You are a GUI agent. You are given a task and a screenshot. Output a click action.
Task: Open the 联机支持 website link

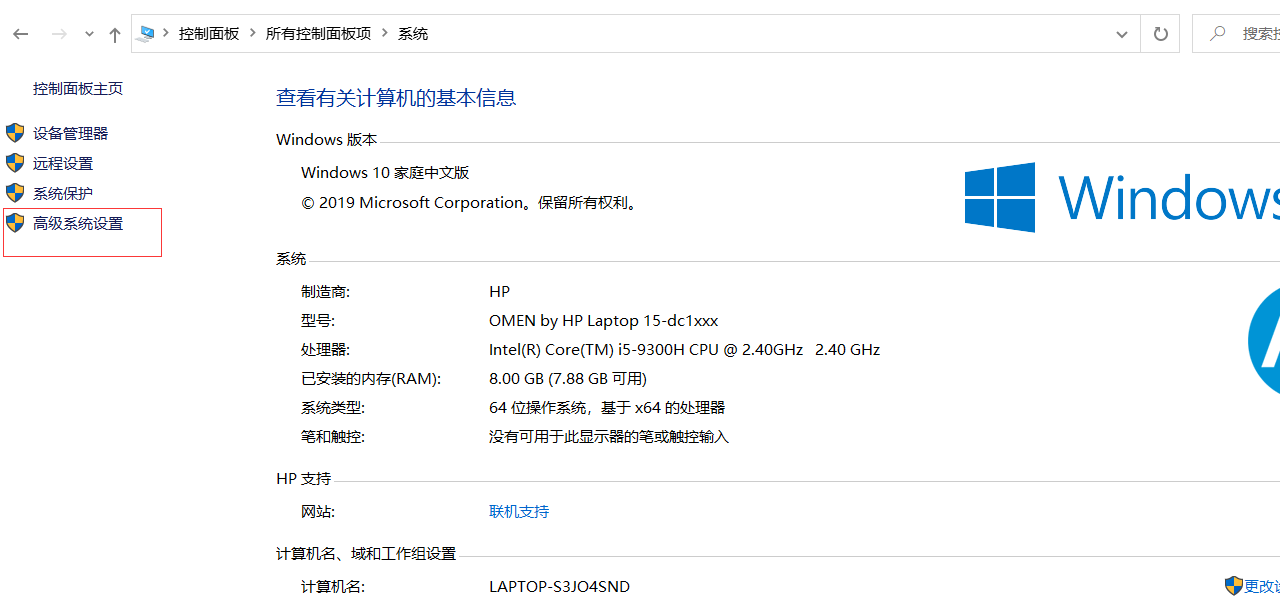(x=519, y=512)
